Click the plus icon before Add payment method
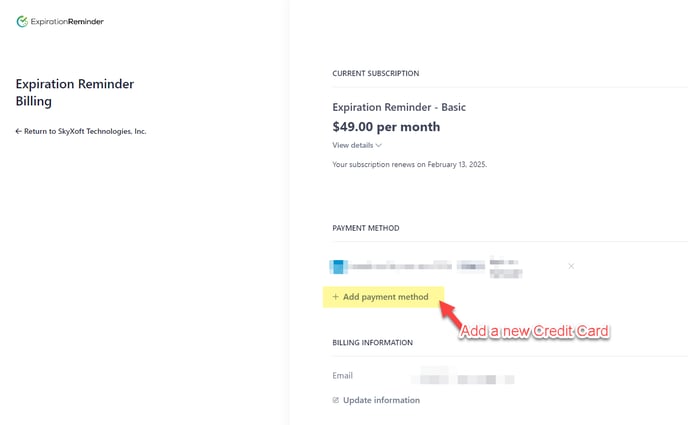Image resolution: width=688 pixels, height=425 pixels. tap(335, 297)
